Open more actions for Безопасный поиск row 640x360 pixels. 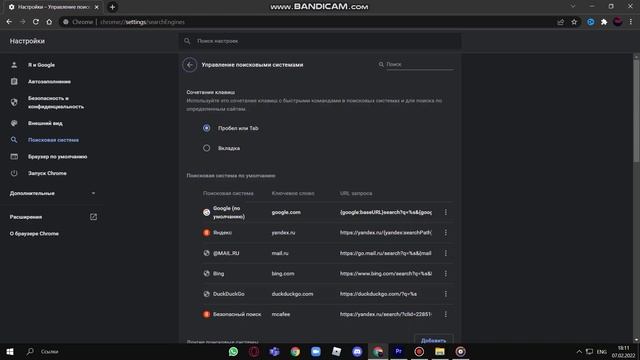coord(446,314)
